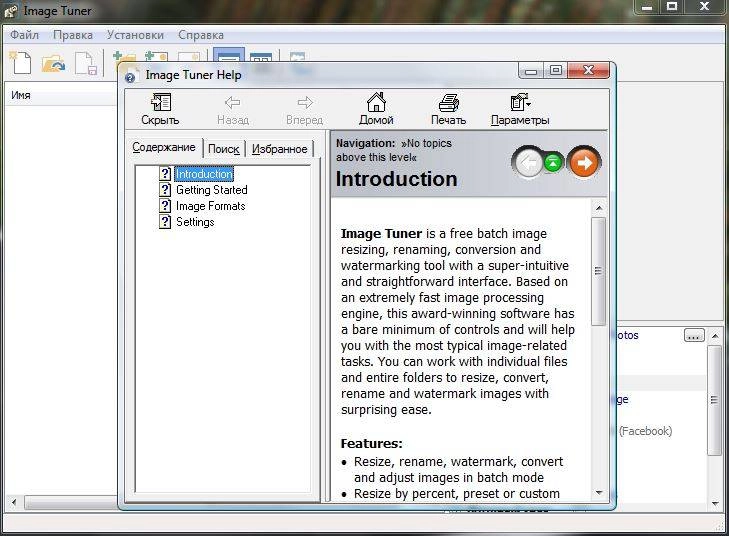Click the New file icon in Image Tuner toolbar
Viewport: 729px width, 536px height.
click(21, 63)
